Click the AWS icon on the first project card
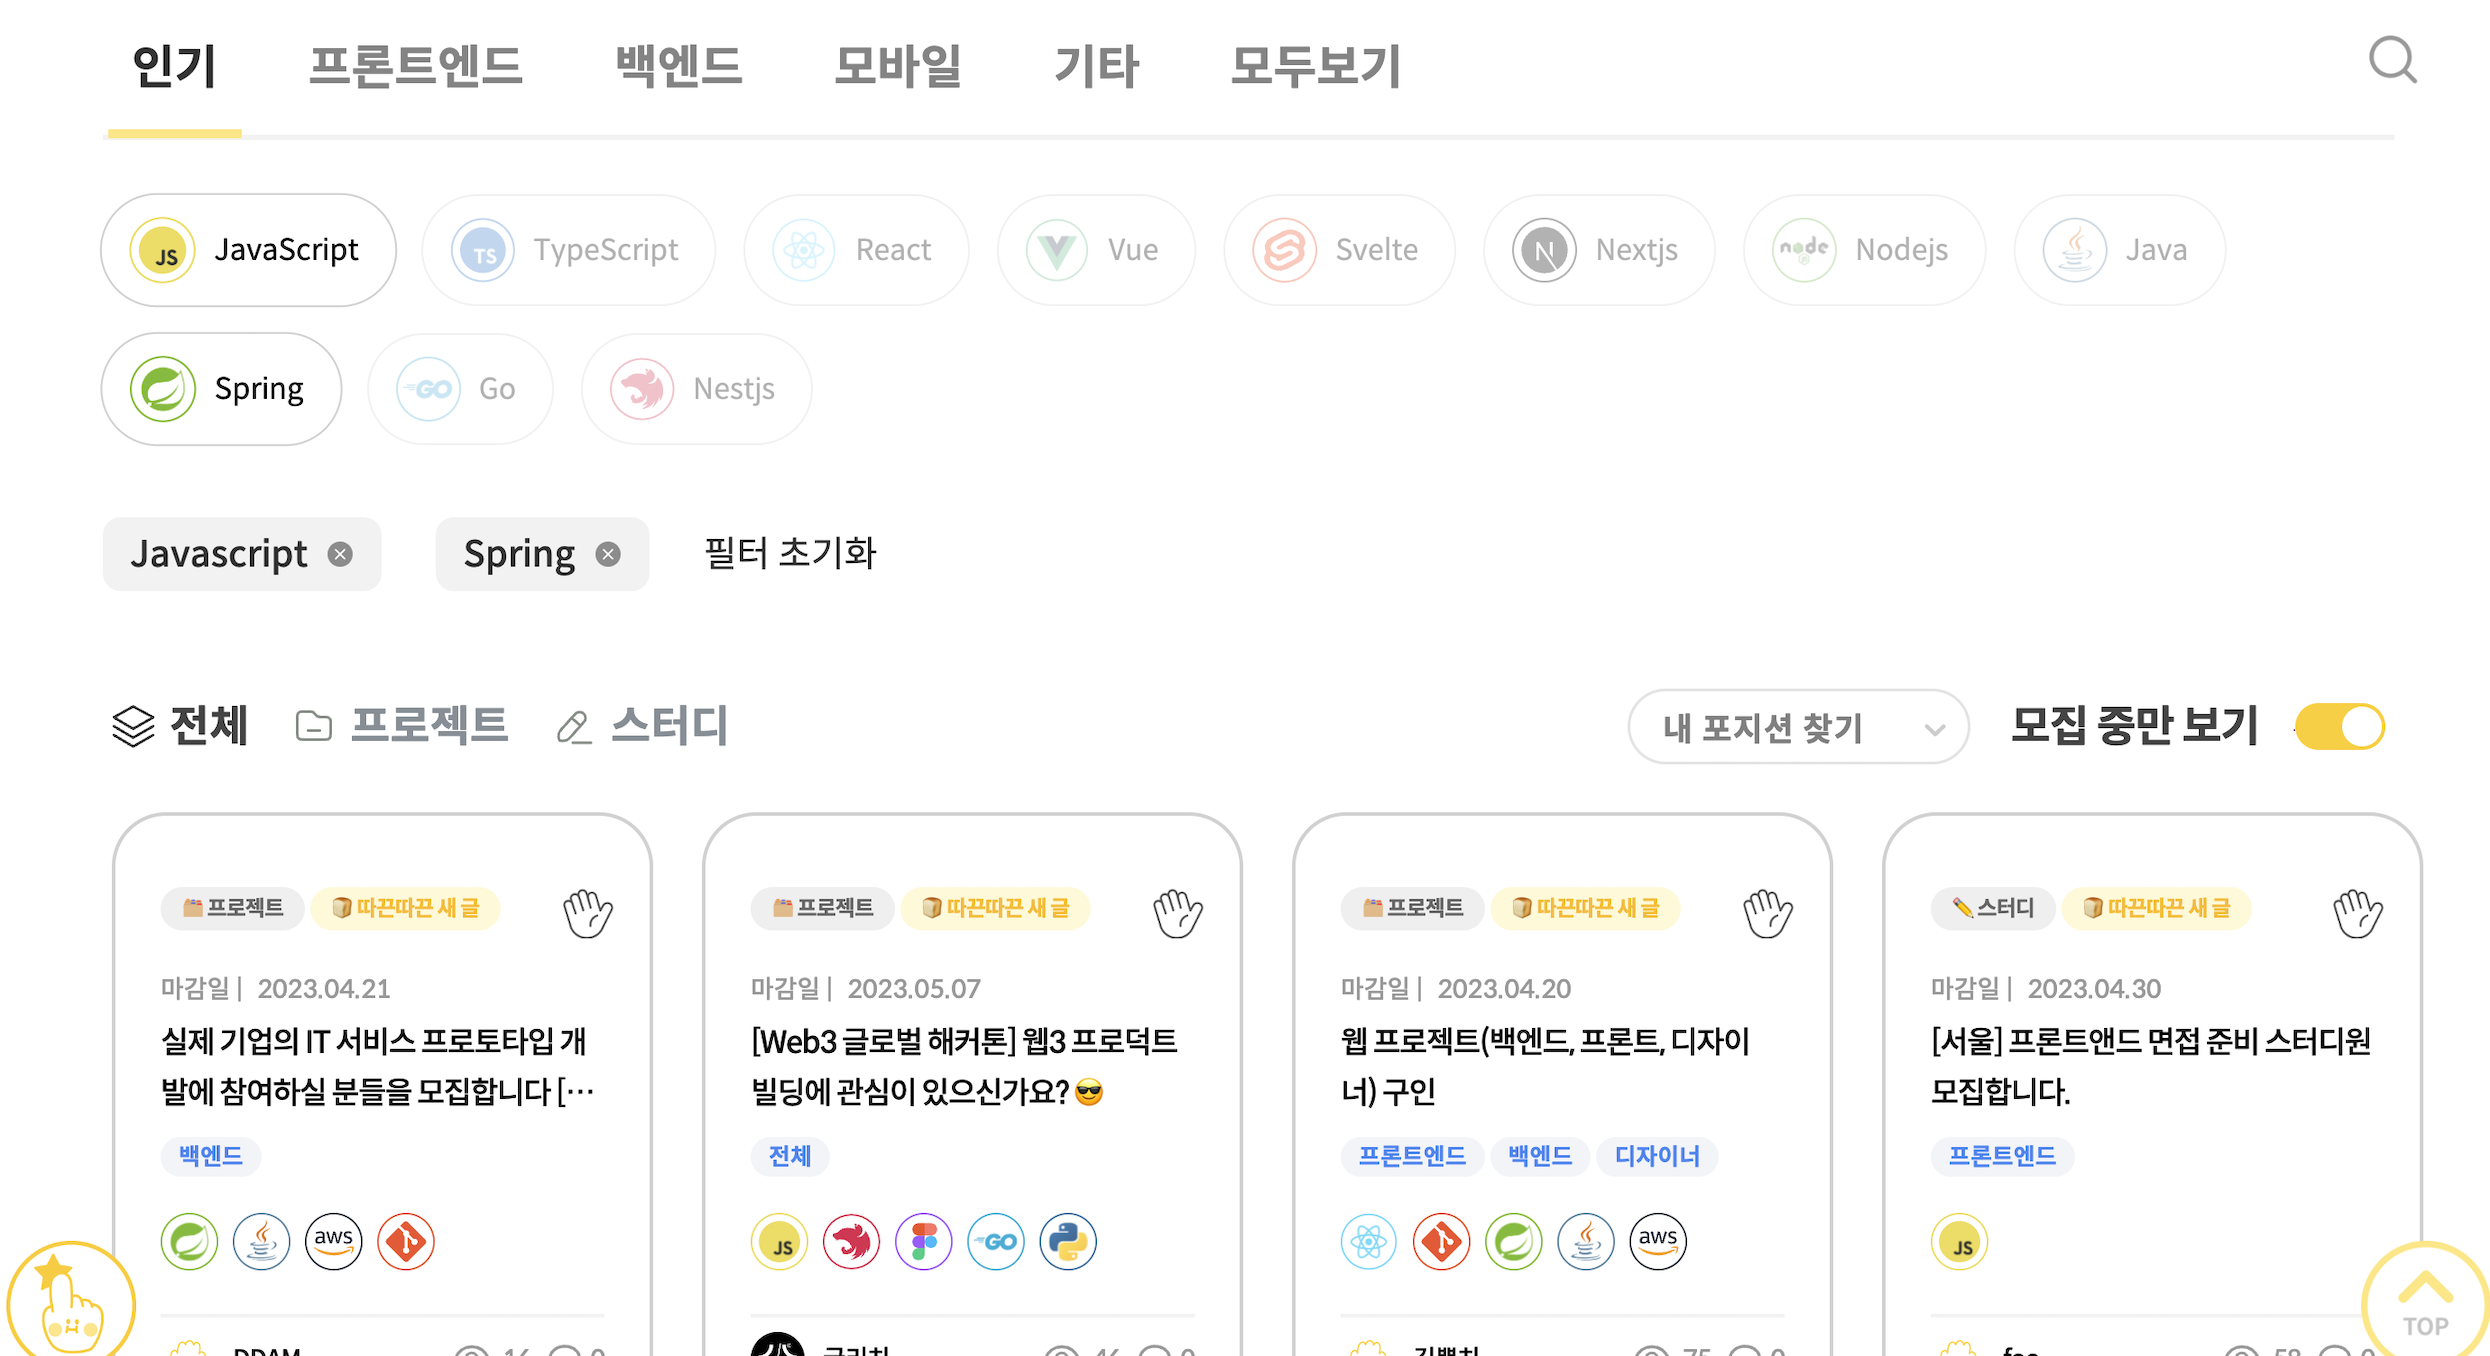This screenshot has height=1356, width=2490. tap(333, 1241)
